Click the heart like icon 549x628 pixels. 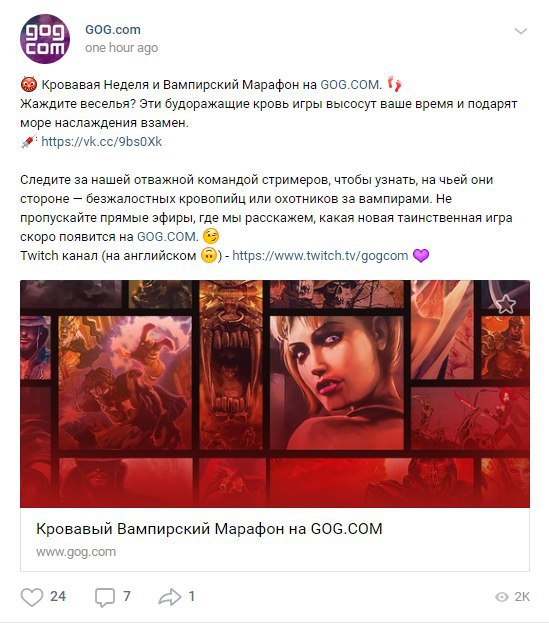32,597
